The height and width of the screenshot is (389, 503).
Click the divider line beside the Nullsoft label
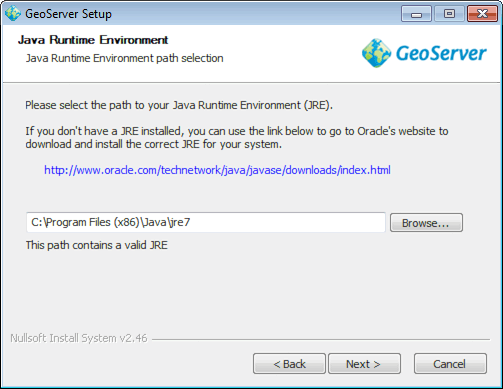click(321, 340)
